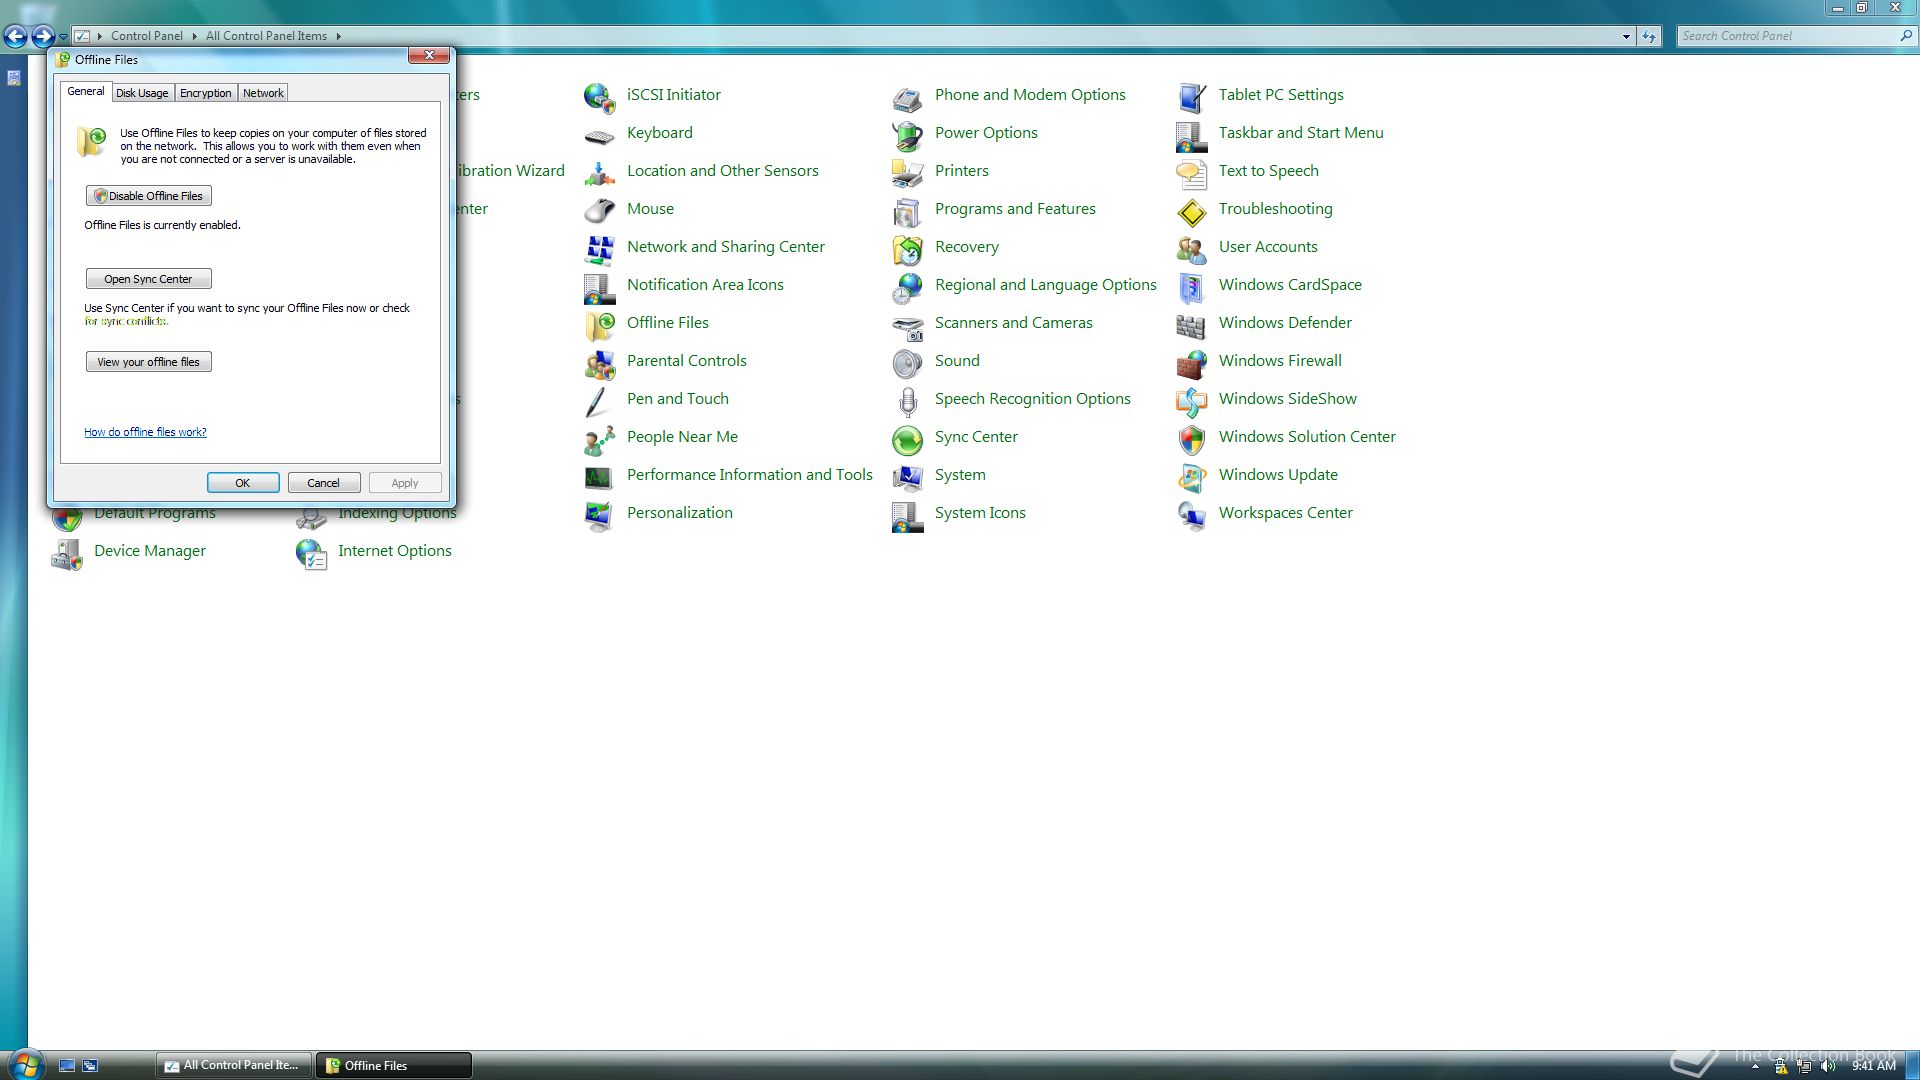Viewport: 1920px width, 1080px height.
Task: Click the Keyboard icon
Action: click(599, 135)
